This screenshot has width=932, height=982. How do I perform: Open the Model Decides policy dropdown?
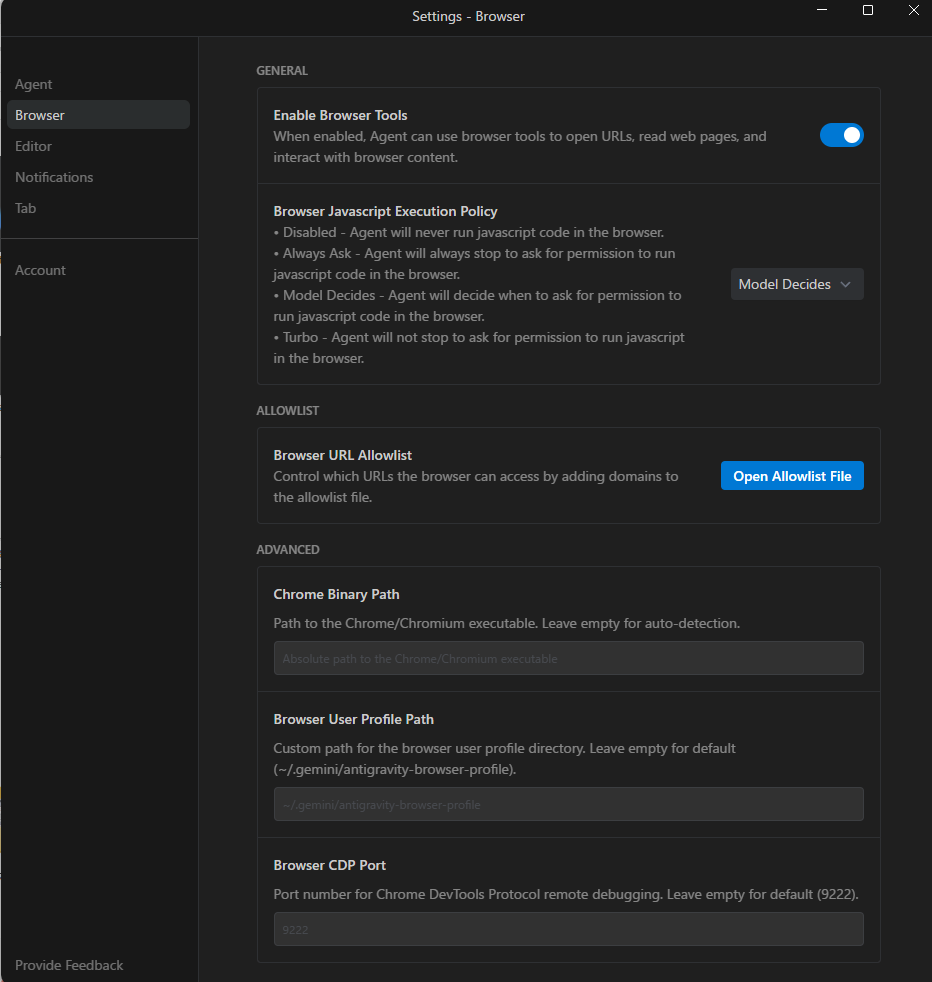coord(796,284)
